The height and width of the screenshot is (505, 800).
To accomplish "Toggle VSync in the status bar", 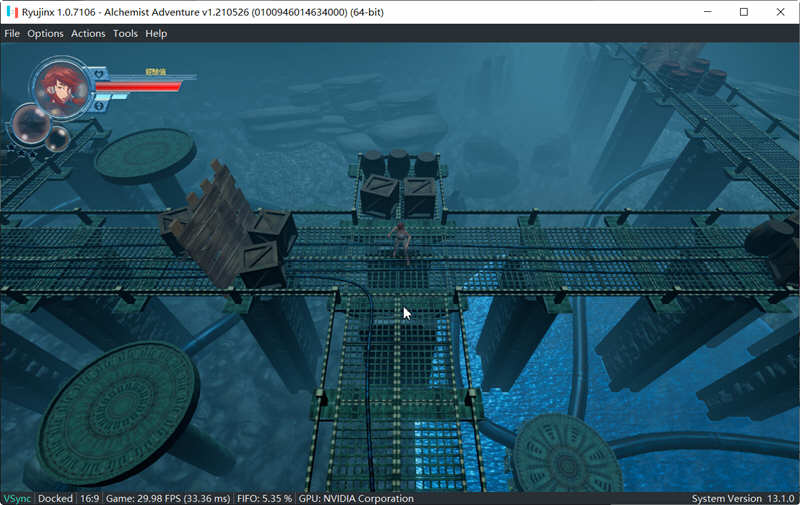I will click(17, 498).
